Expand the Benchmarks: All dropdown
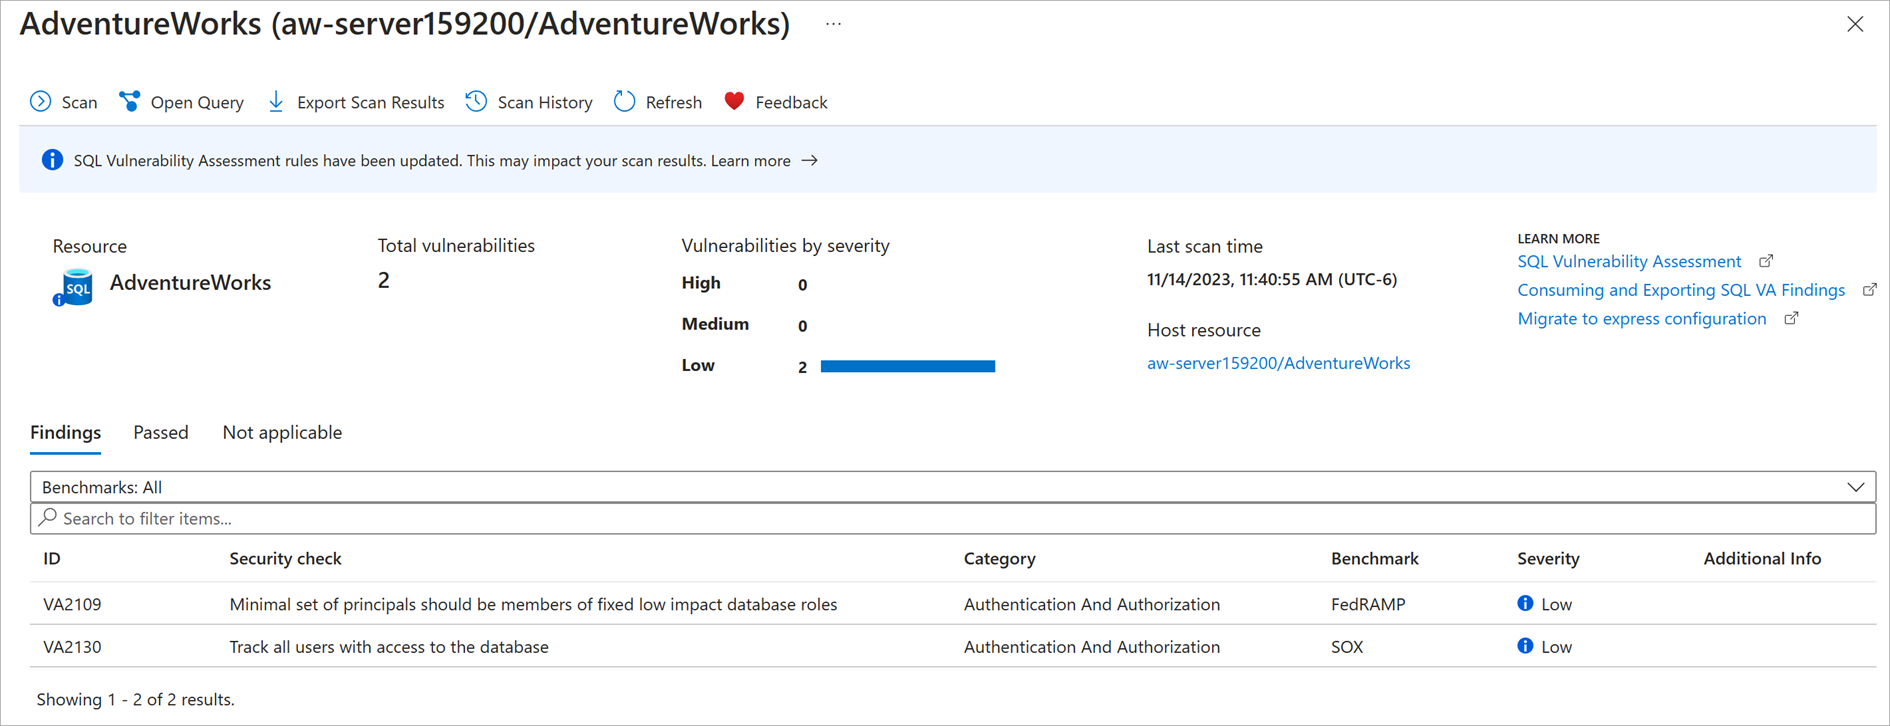1890x726 pixels. [953, 487]
